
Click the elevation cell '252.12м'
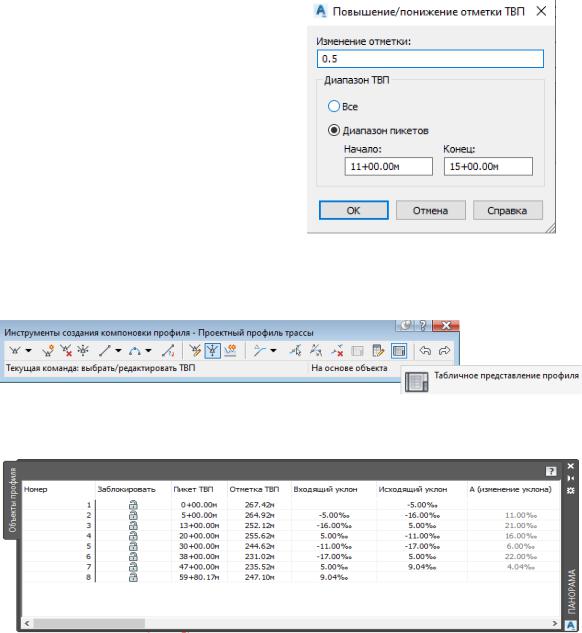(x=259, y=526)
